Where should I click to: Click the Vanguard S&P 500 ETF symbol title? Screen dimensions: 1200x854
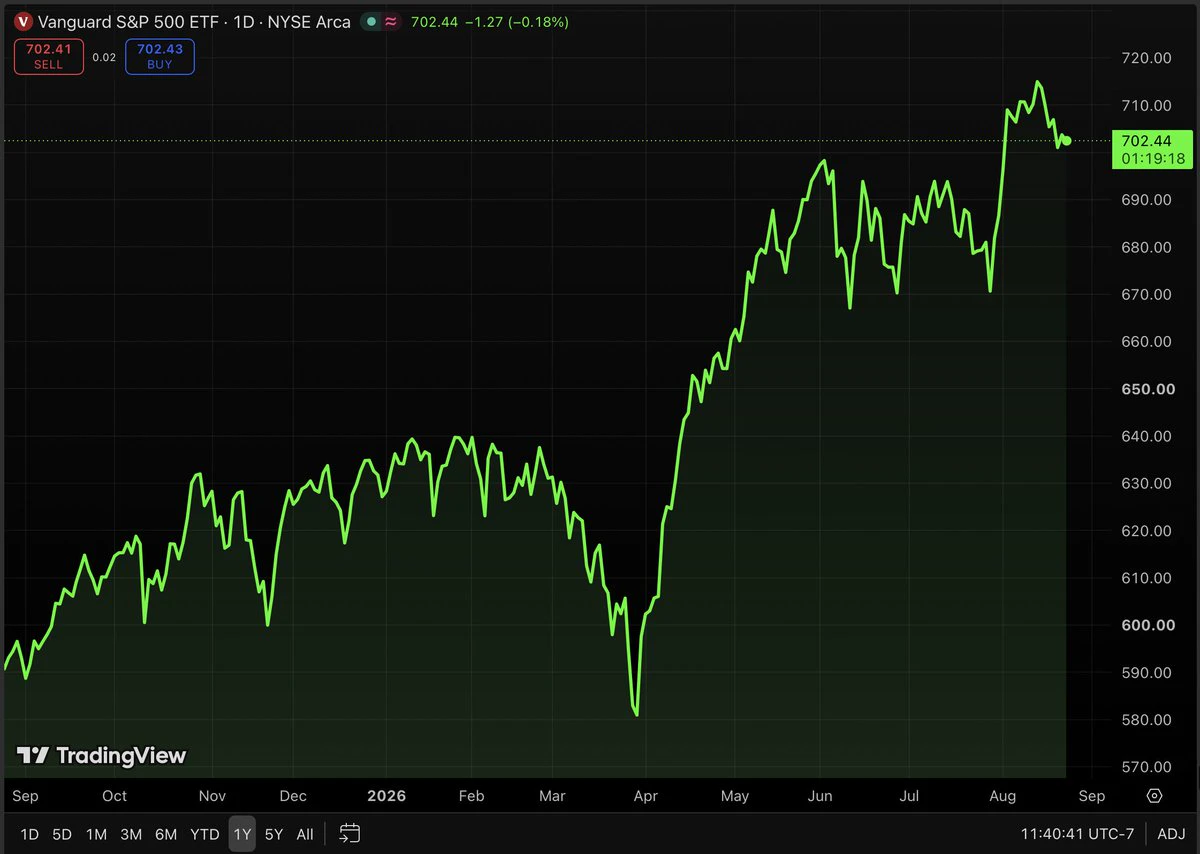(x=126, y=21)
